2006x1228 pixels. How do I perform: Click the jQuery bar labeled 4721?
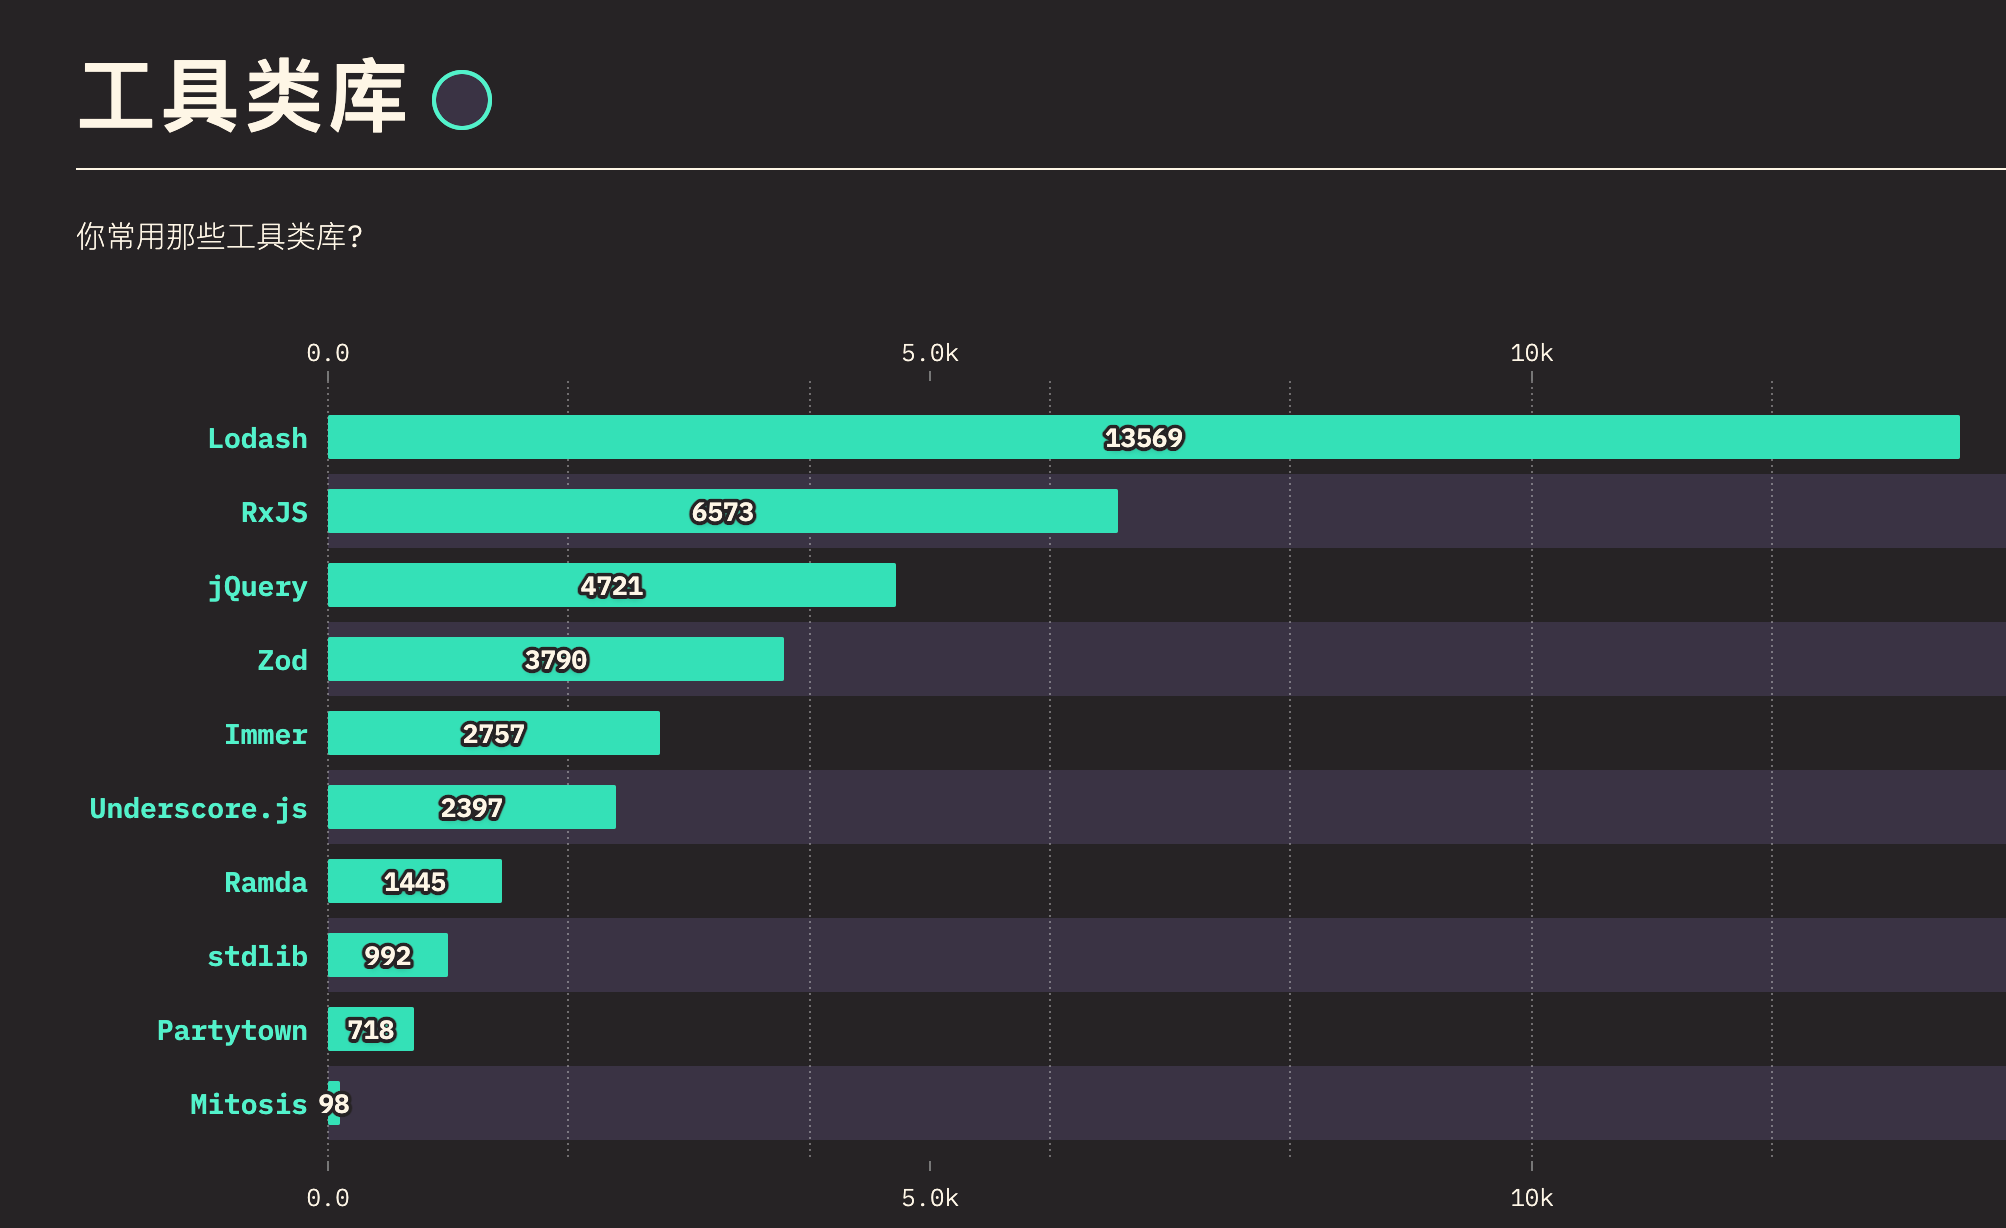click(612, 585)
